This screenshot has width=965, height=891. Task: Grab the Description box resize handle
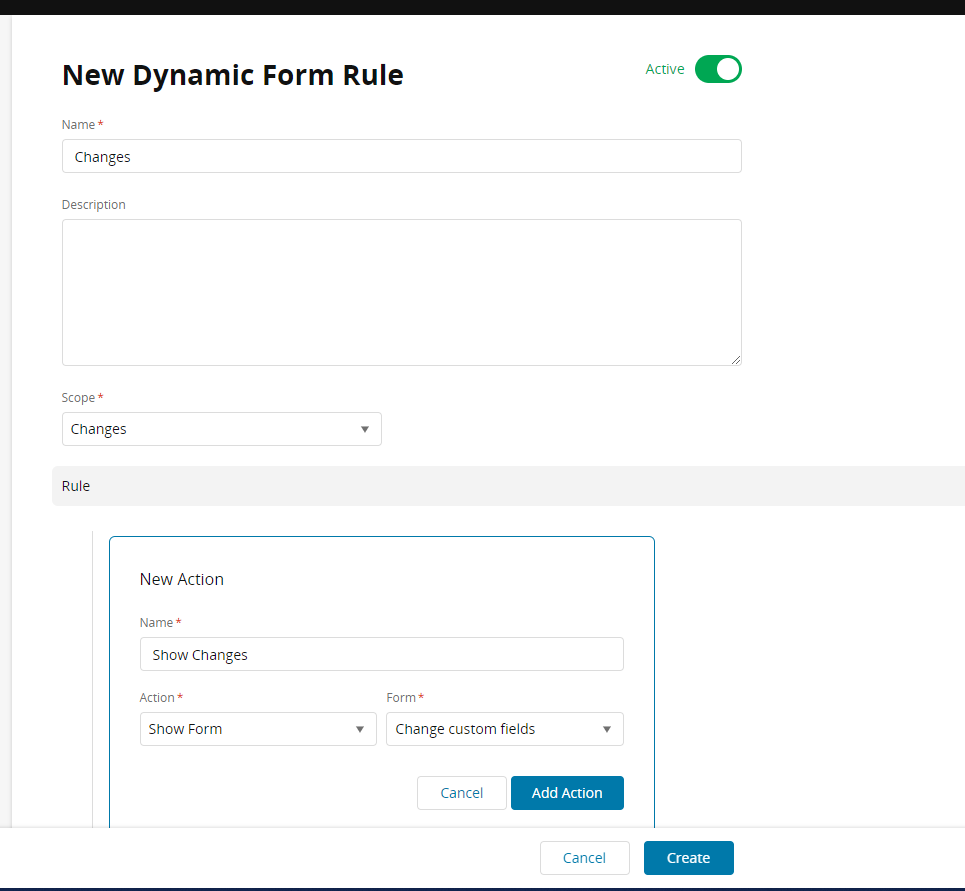coord(736,360)
